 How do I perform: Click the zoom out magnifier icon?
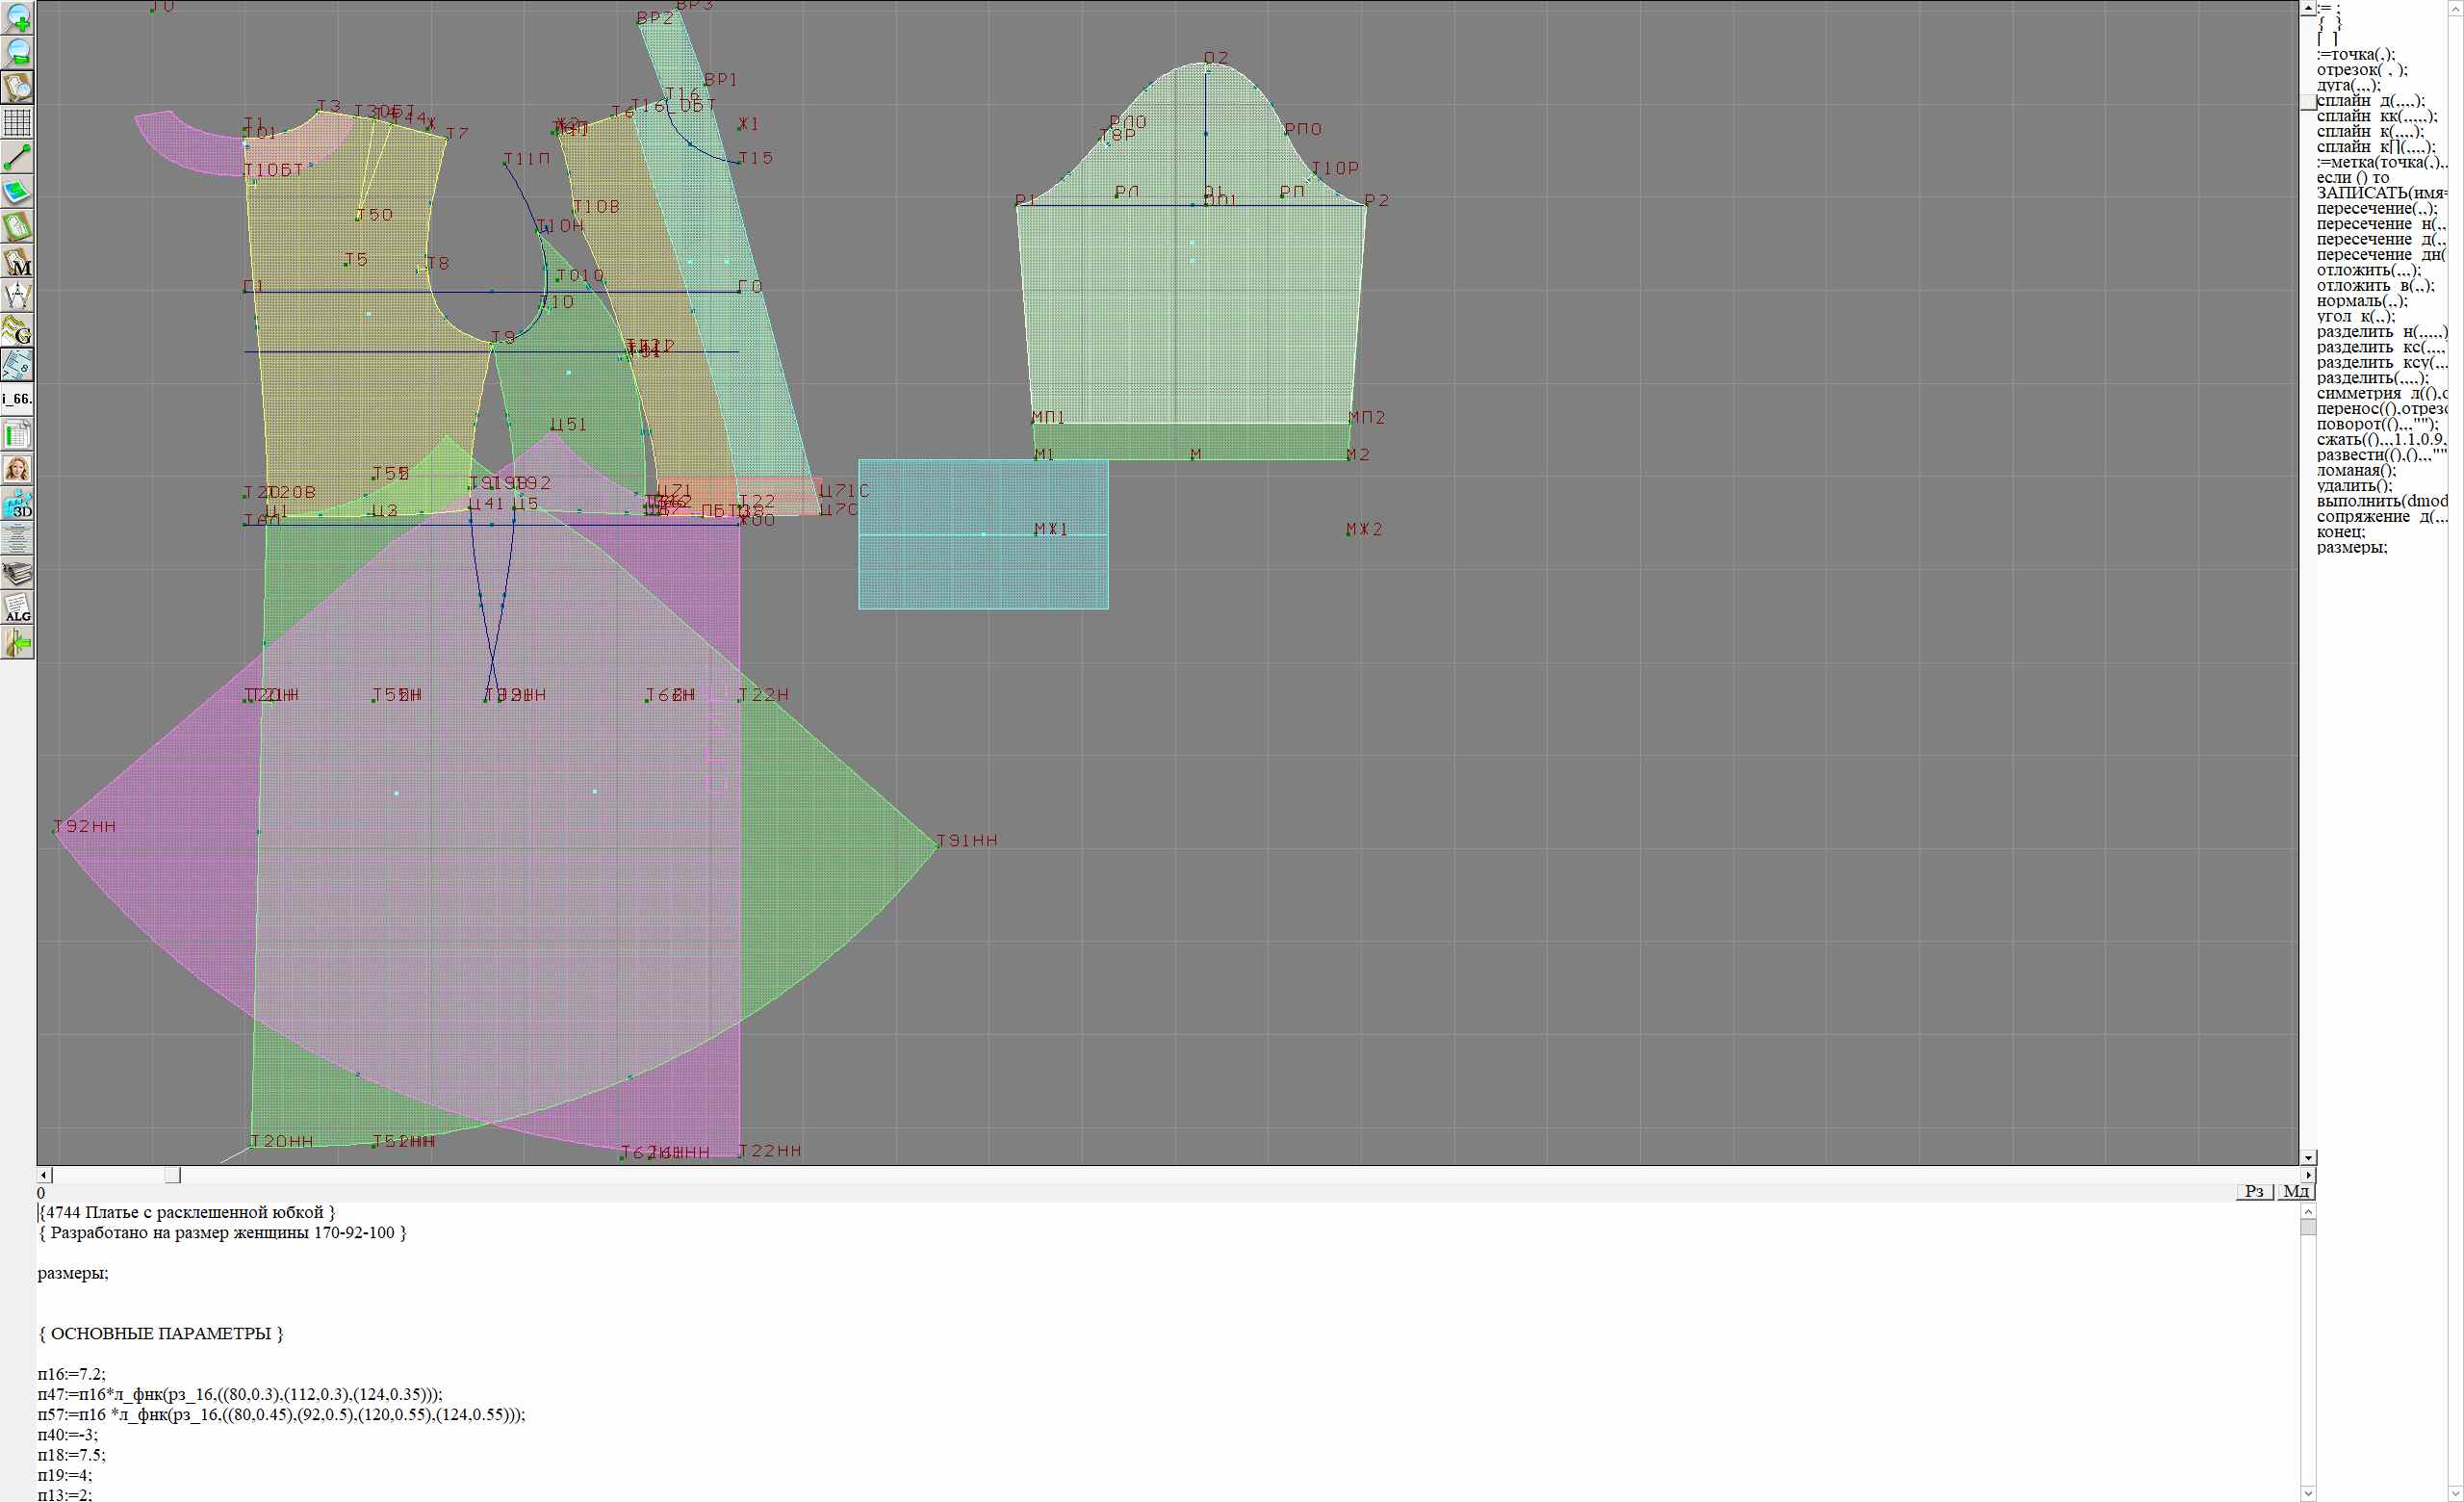point(18,52)
